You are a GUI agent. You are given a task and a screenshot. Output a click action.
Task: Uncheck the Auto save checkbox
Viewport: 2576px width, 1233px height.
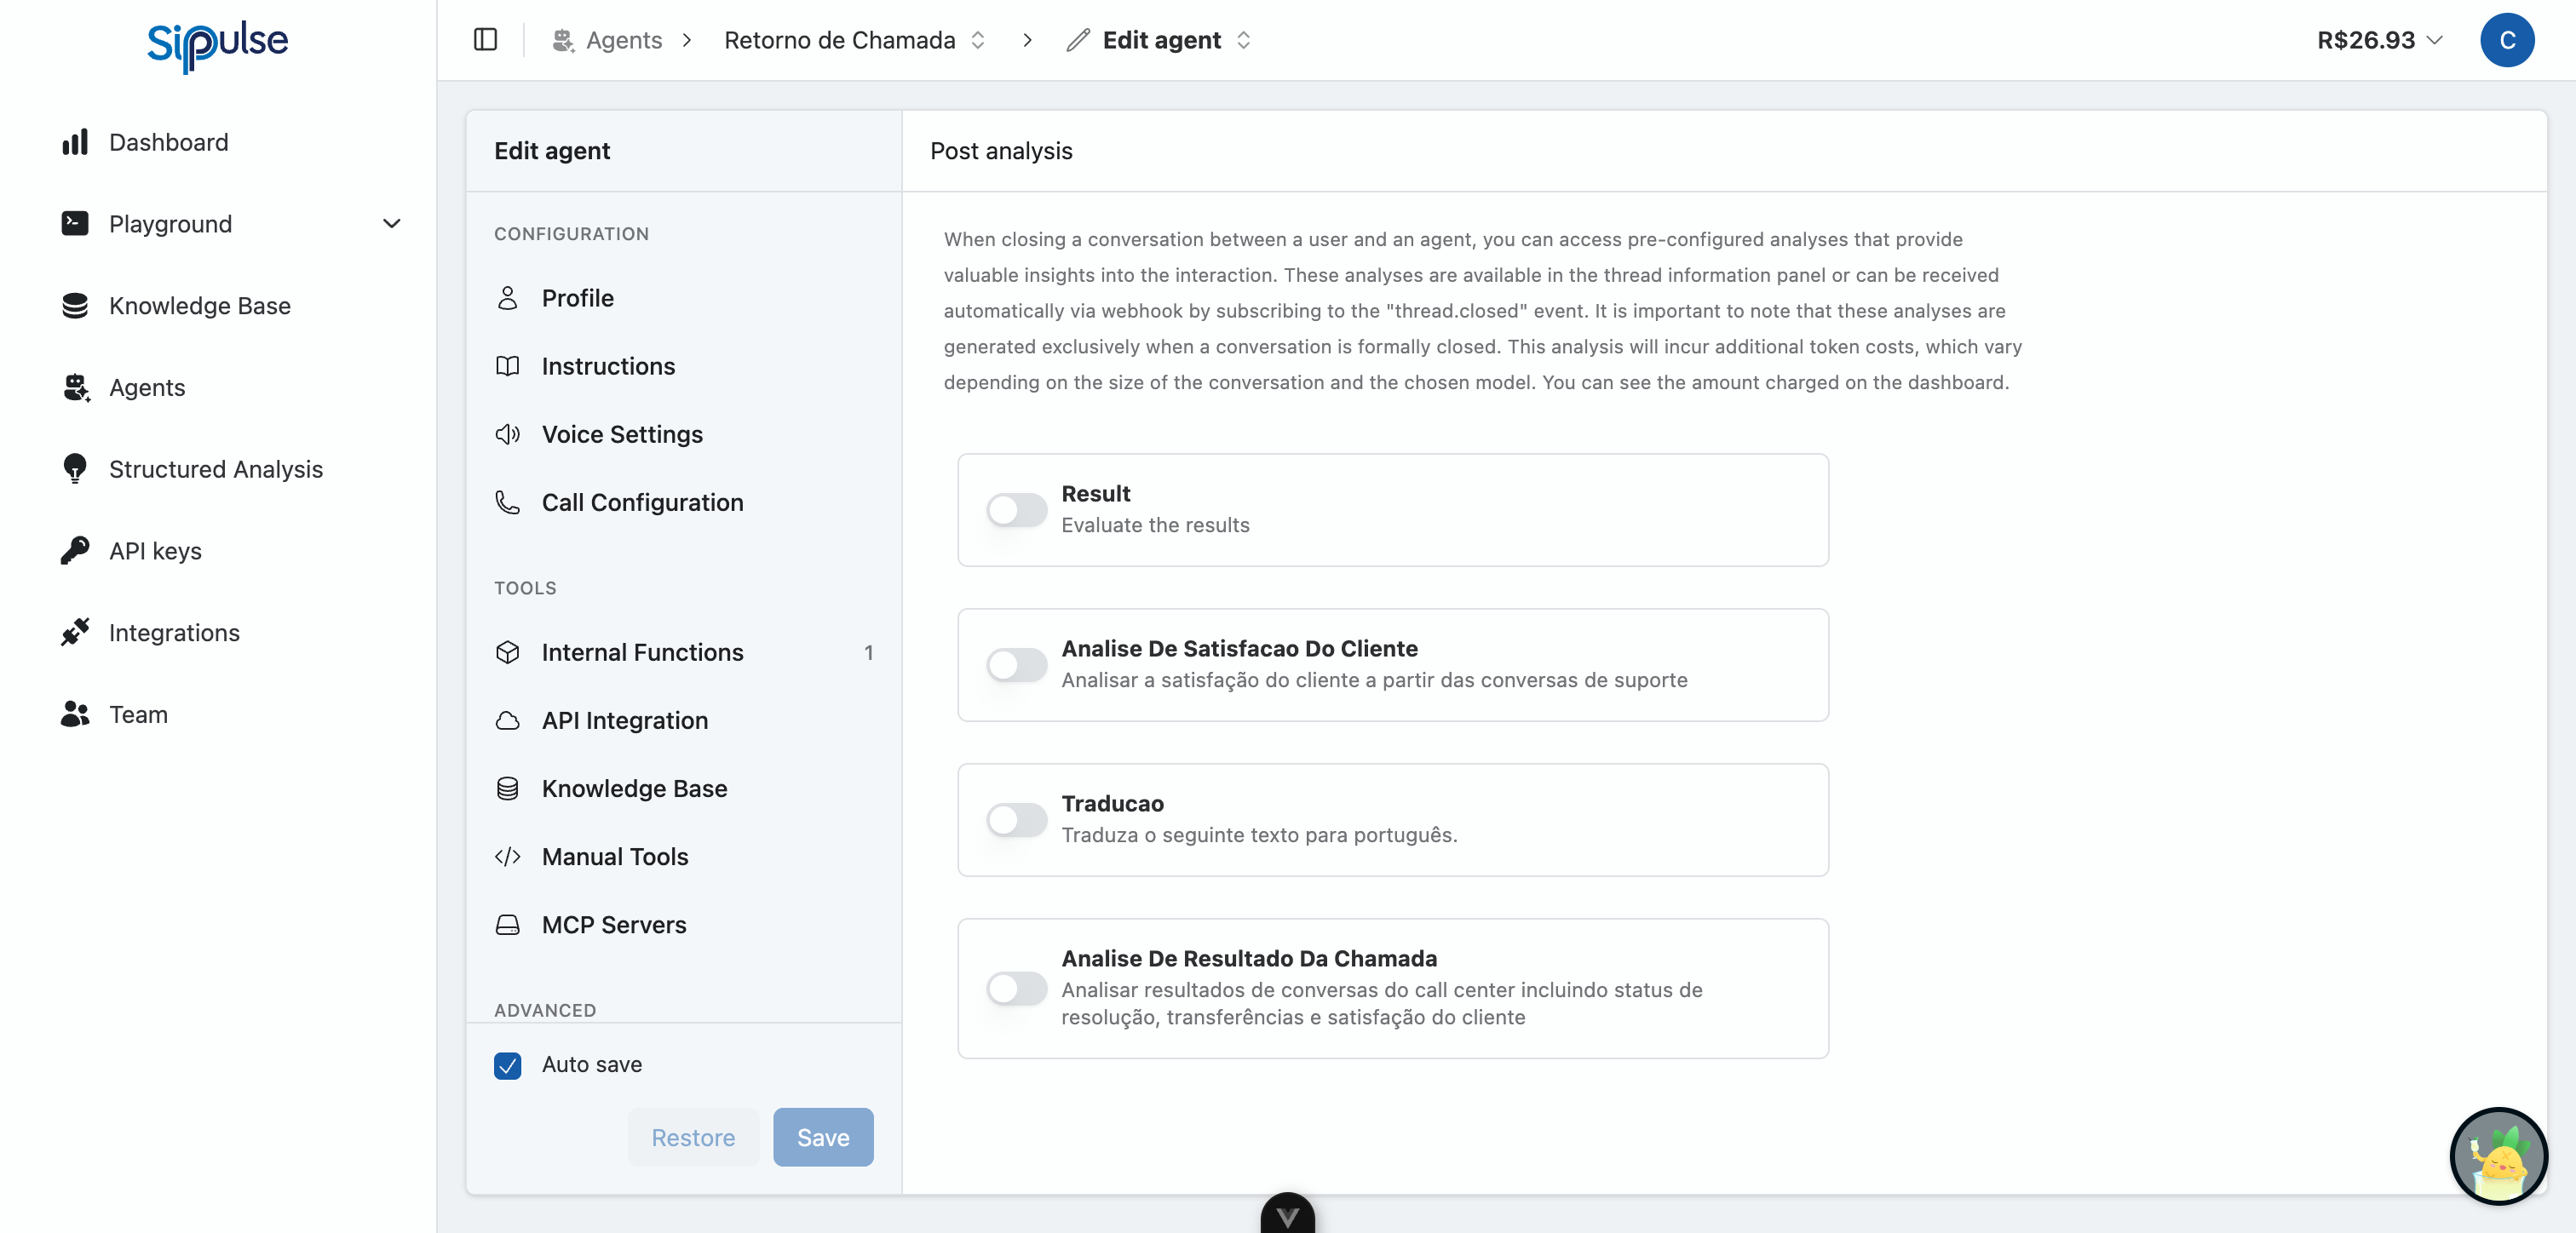click(508, 1065)
